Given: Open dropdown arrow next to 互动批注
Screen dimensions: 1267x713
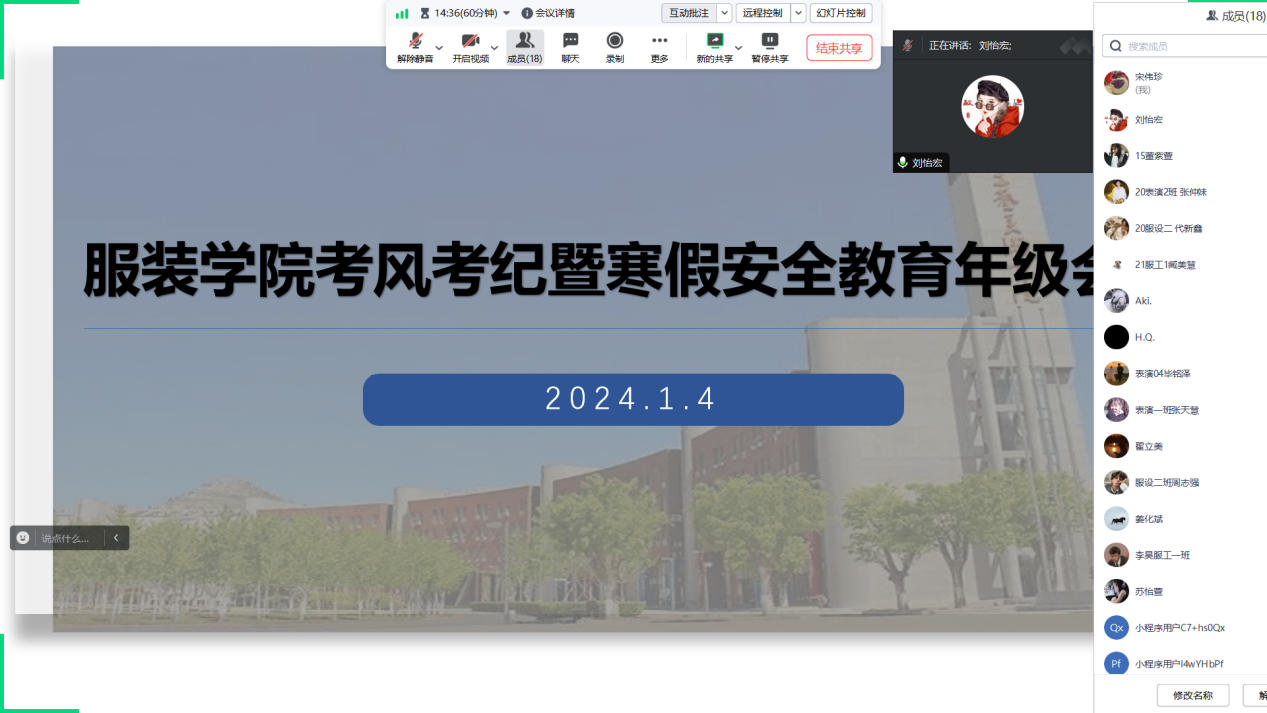Looking at the screenshot, I should click(725, 13).
